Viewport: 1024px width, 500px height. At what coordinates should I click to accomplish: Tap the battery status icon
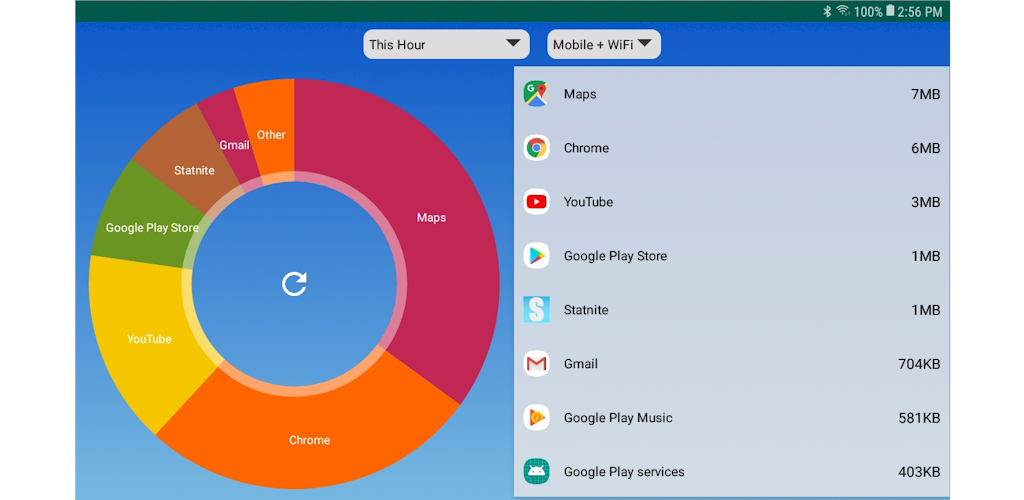coord(889,11)
